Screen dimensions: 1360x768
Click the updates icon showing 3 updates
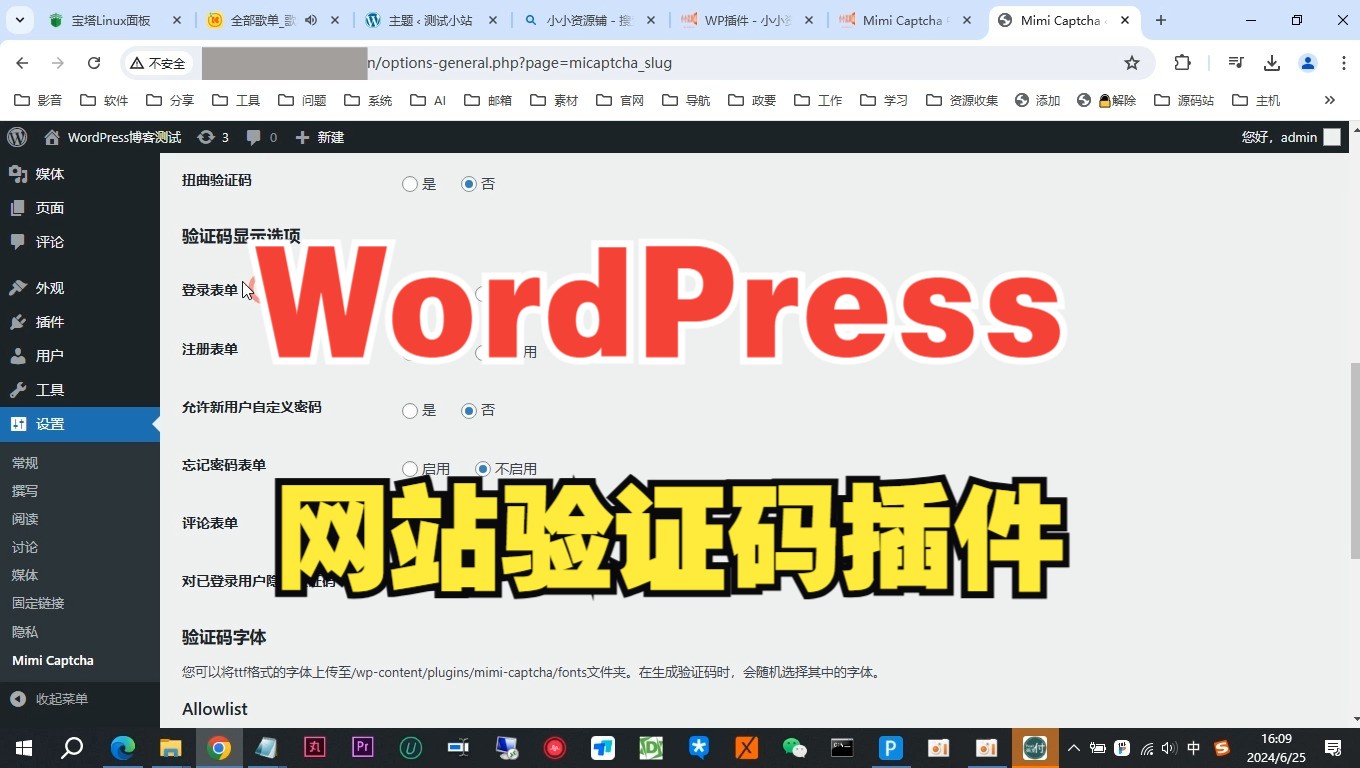click(x=207, y=137)
